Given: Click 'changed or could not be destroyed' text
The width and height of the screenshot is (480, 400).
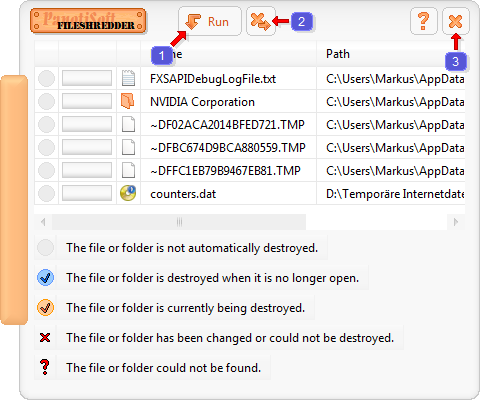Looking at the screenshot, I should (230, 338).
